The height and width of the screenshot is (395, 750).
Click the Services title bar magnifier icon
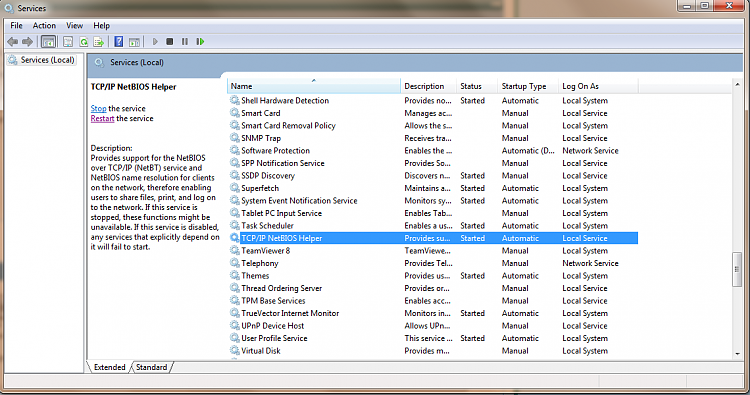coord(9,8)
